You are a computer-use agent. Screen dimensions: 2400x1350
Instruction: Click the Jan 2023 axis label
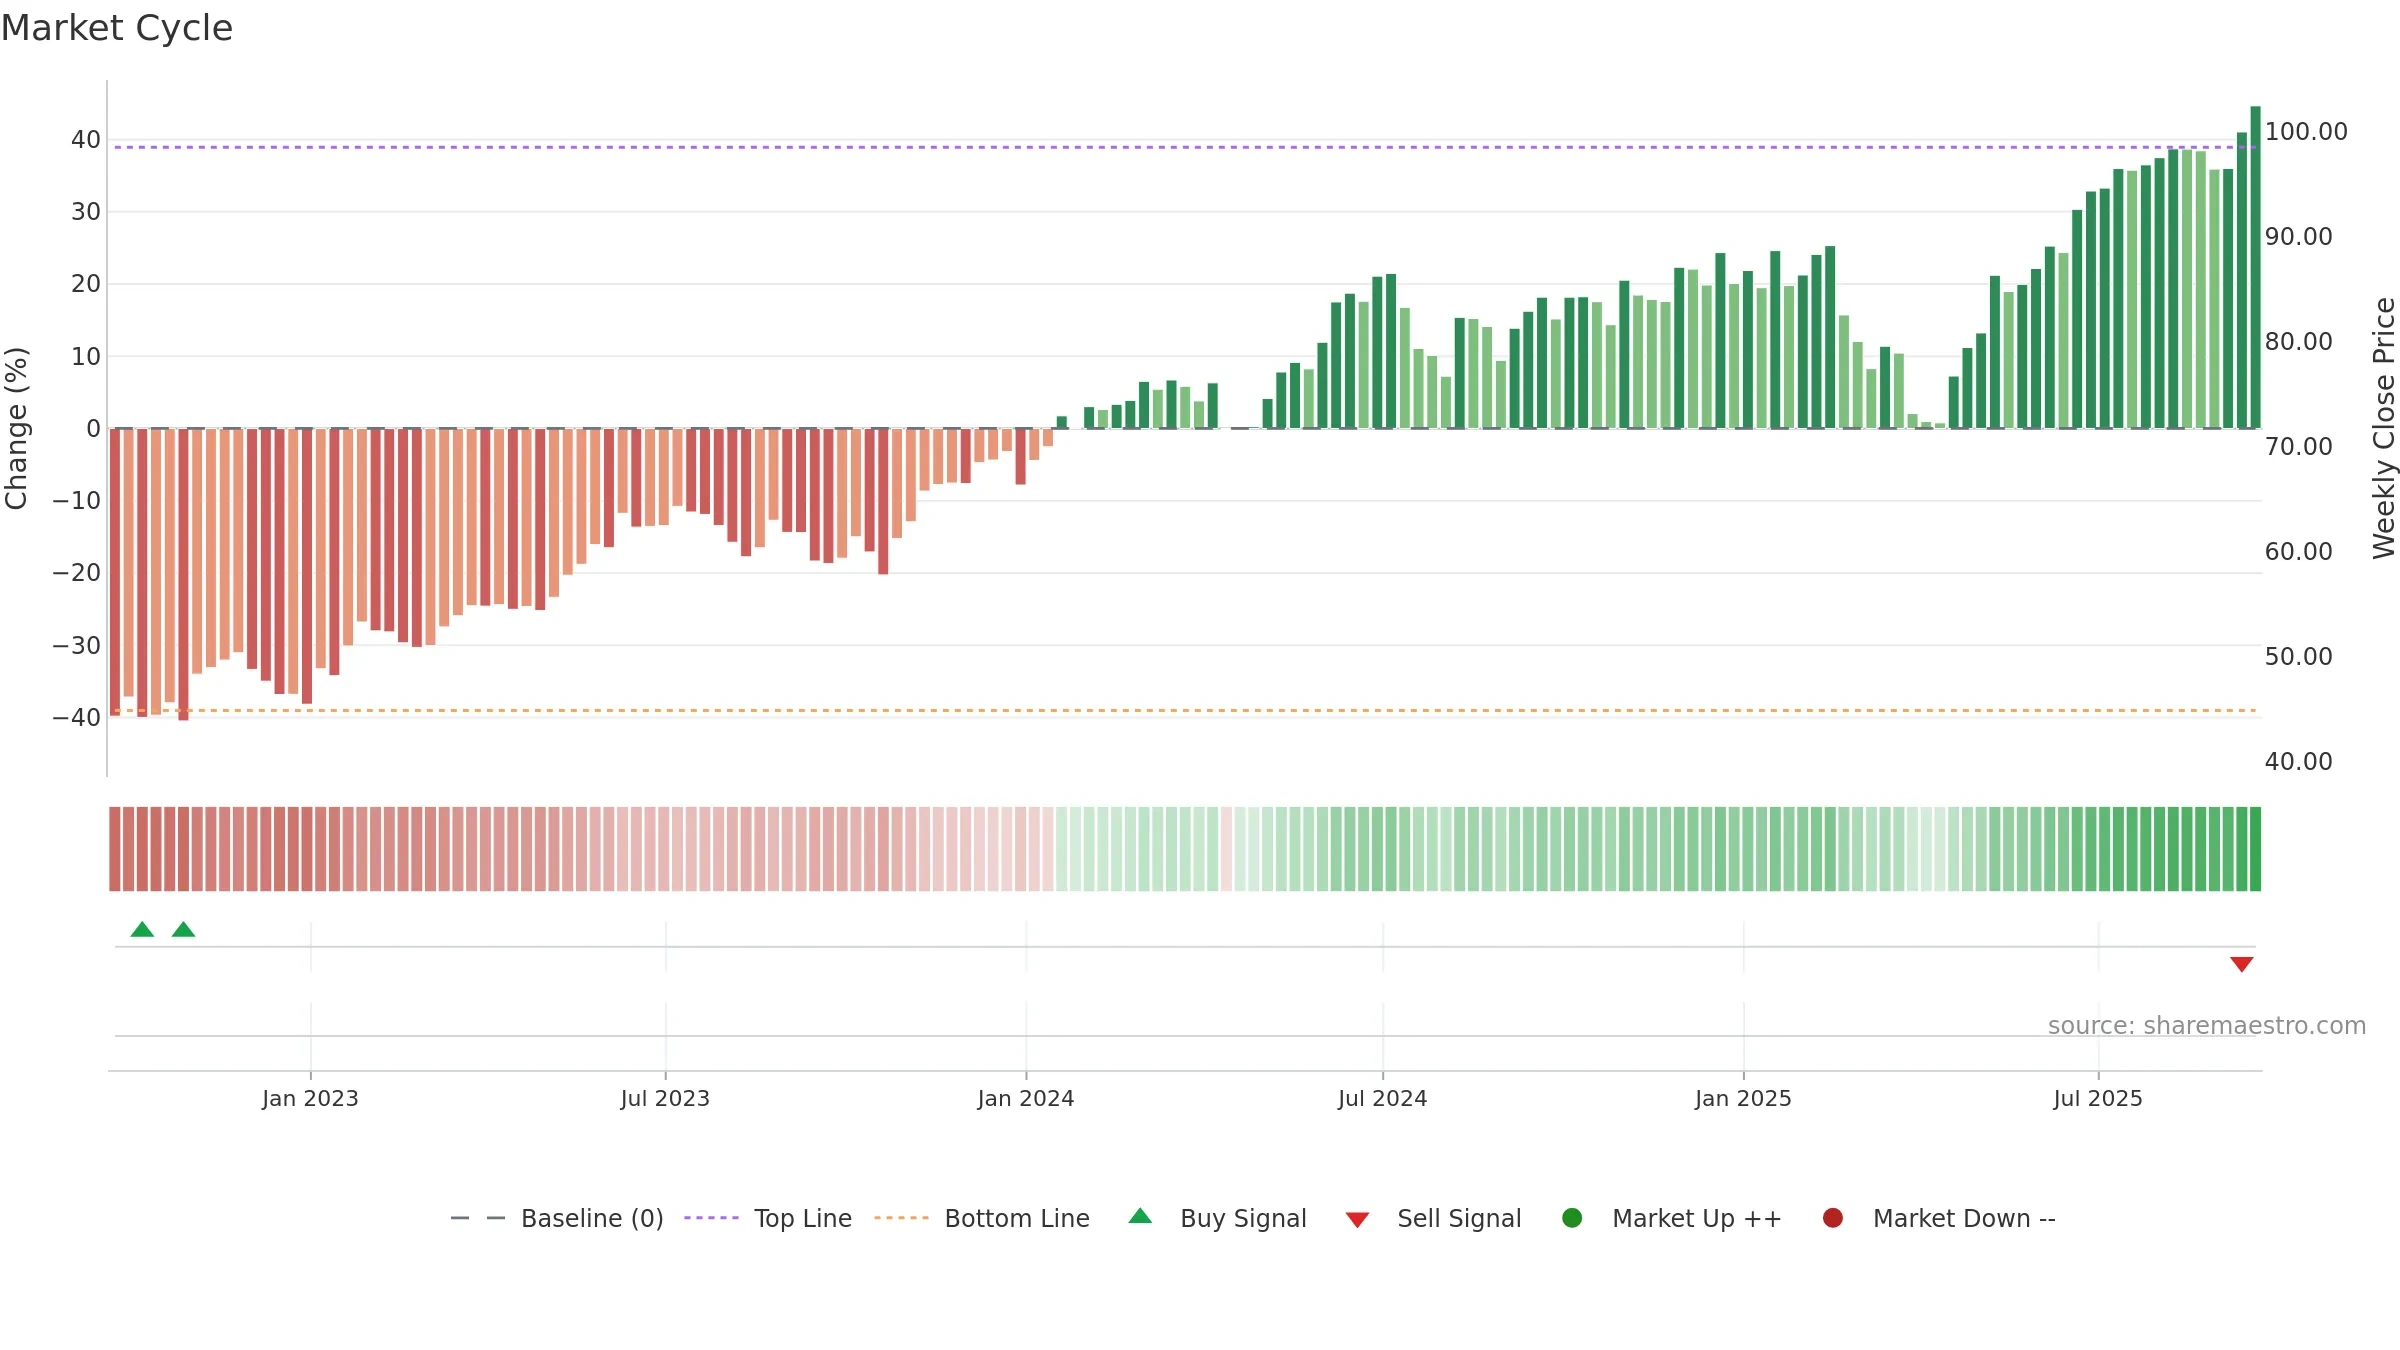pos(310,1098)
